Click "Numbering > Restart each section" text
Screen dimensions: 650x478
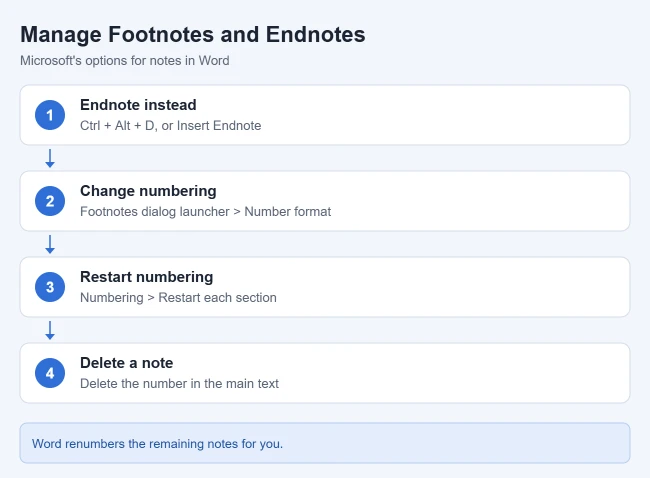178,298
